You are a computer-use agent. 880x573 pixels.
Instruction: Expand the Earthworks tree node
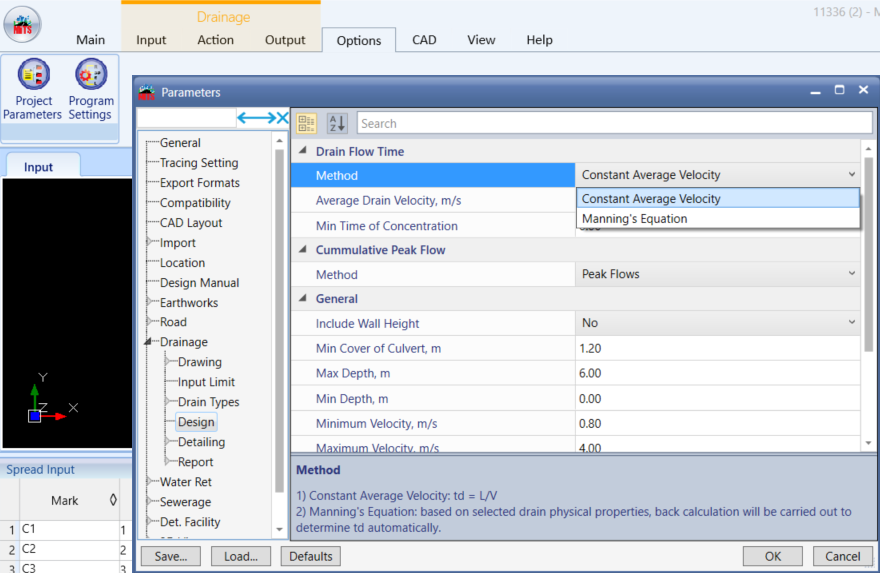point(149,302)
